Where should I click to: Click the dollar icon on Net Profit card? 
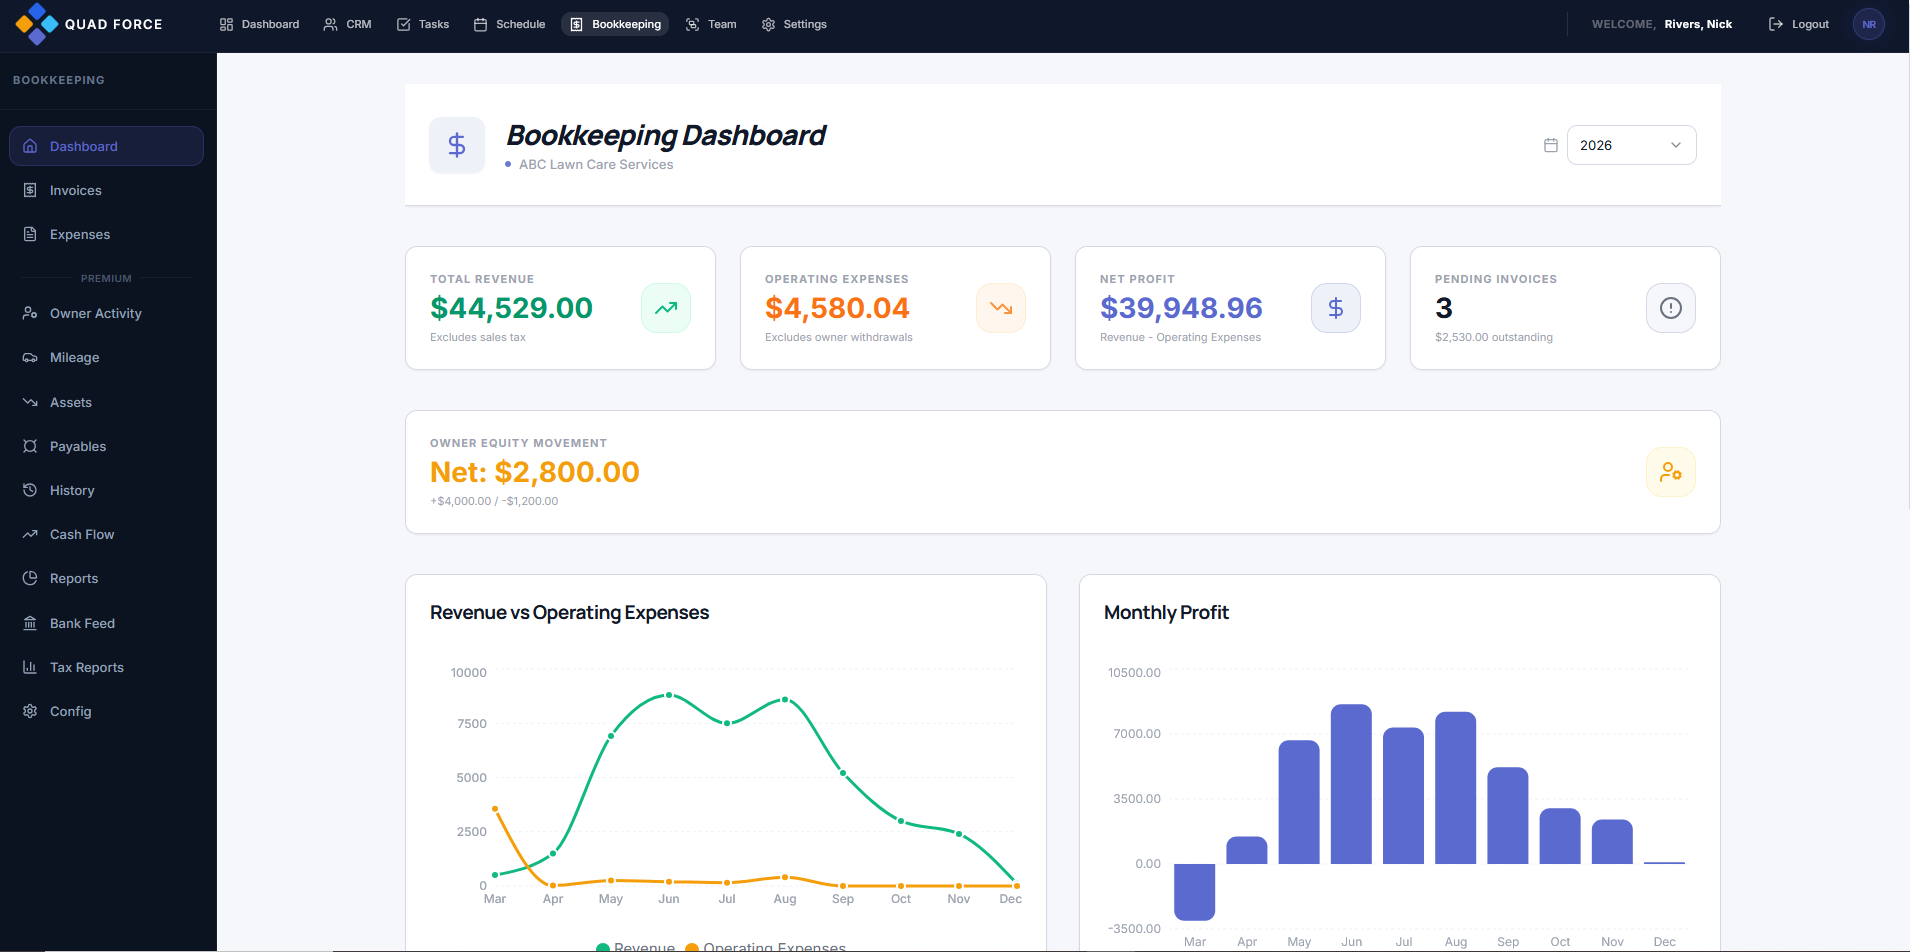1336,308
